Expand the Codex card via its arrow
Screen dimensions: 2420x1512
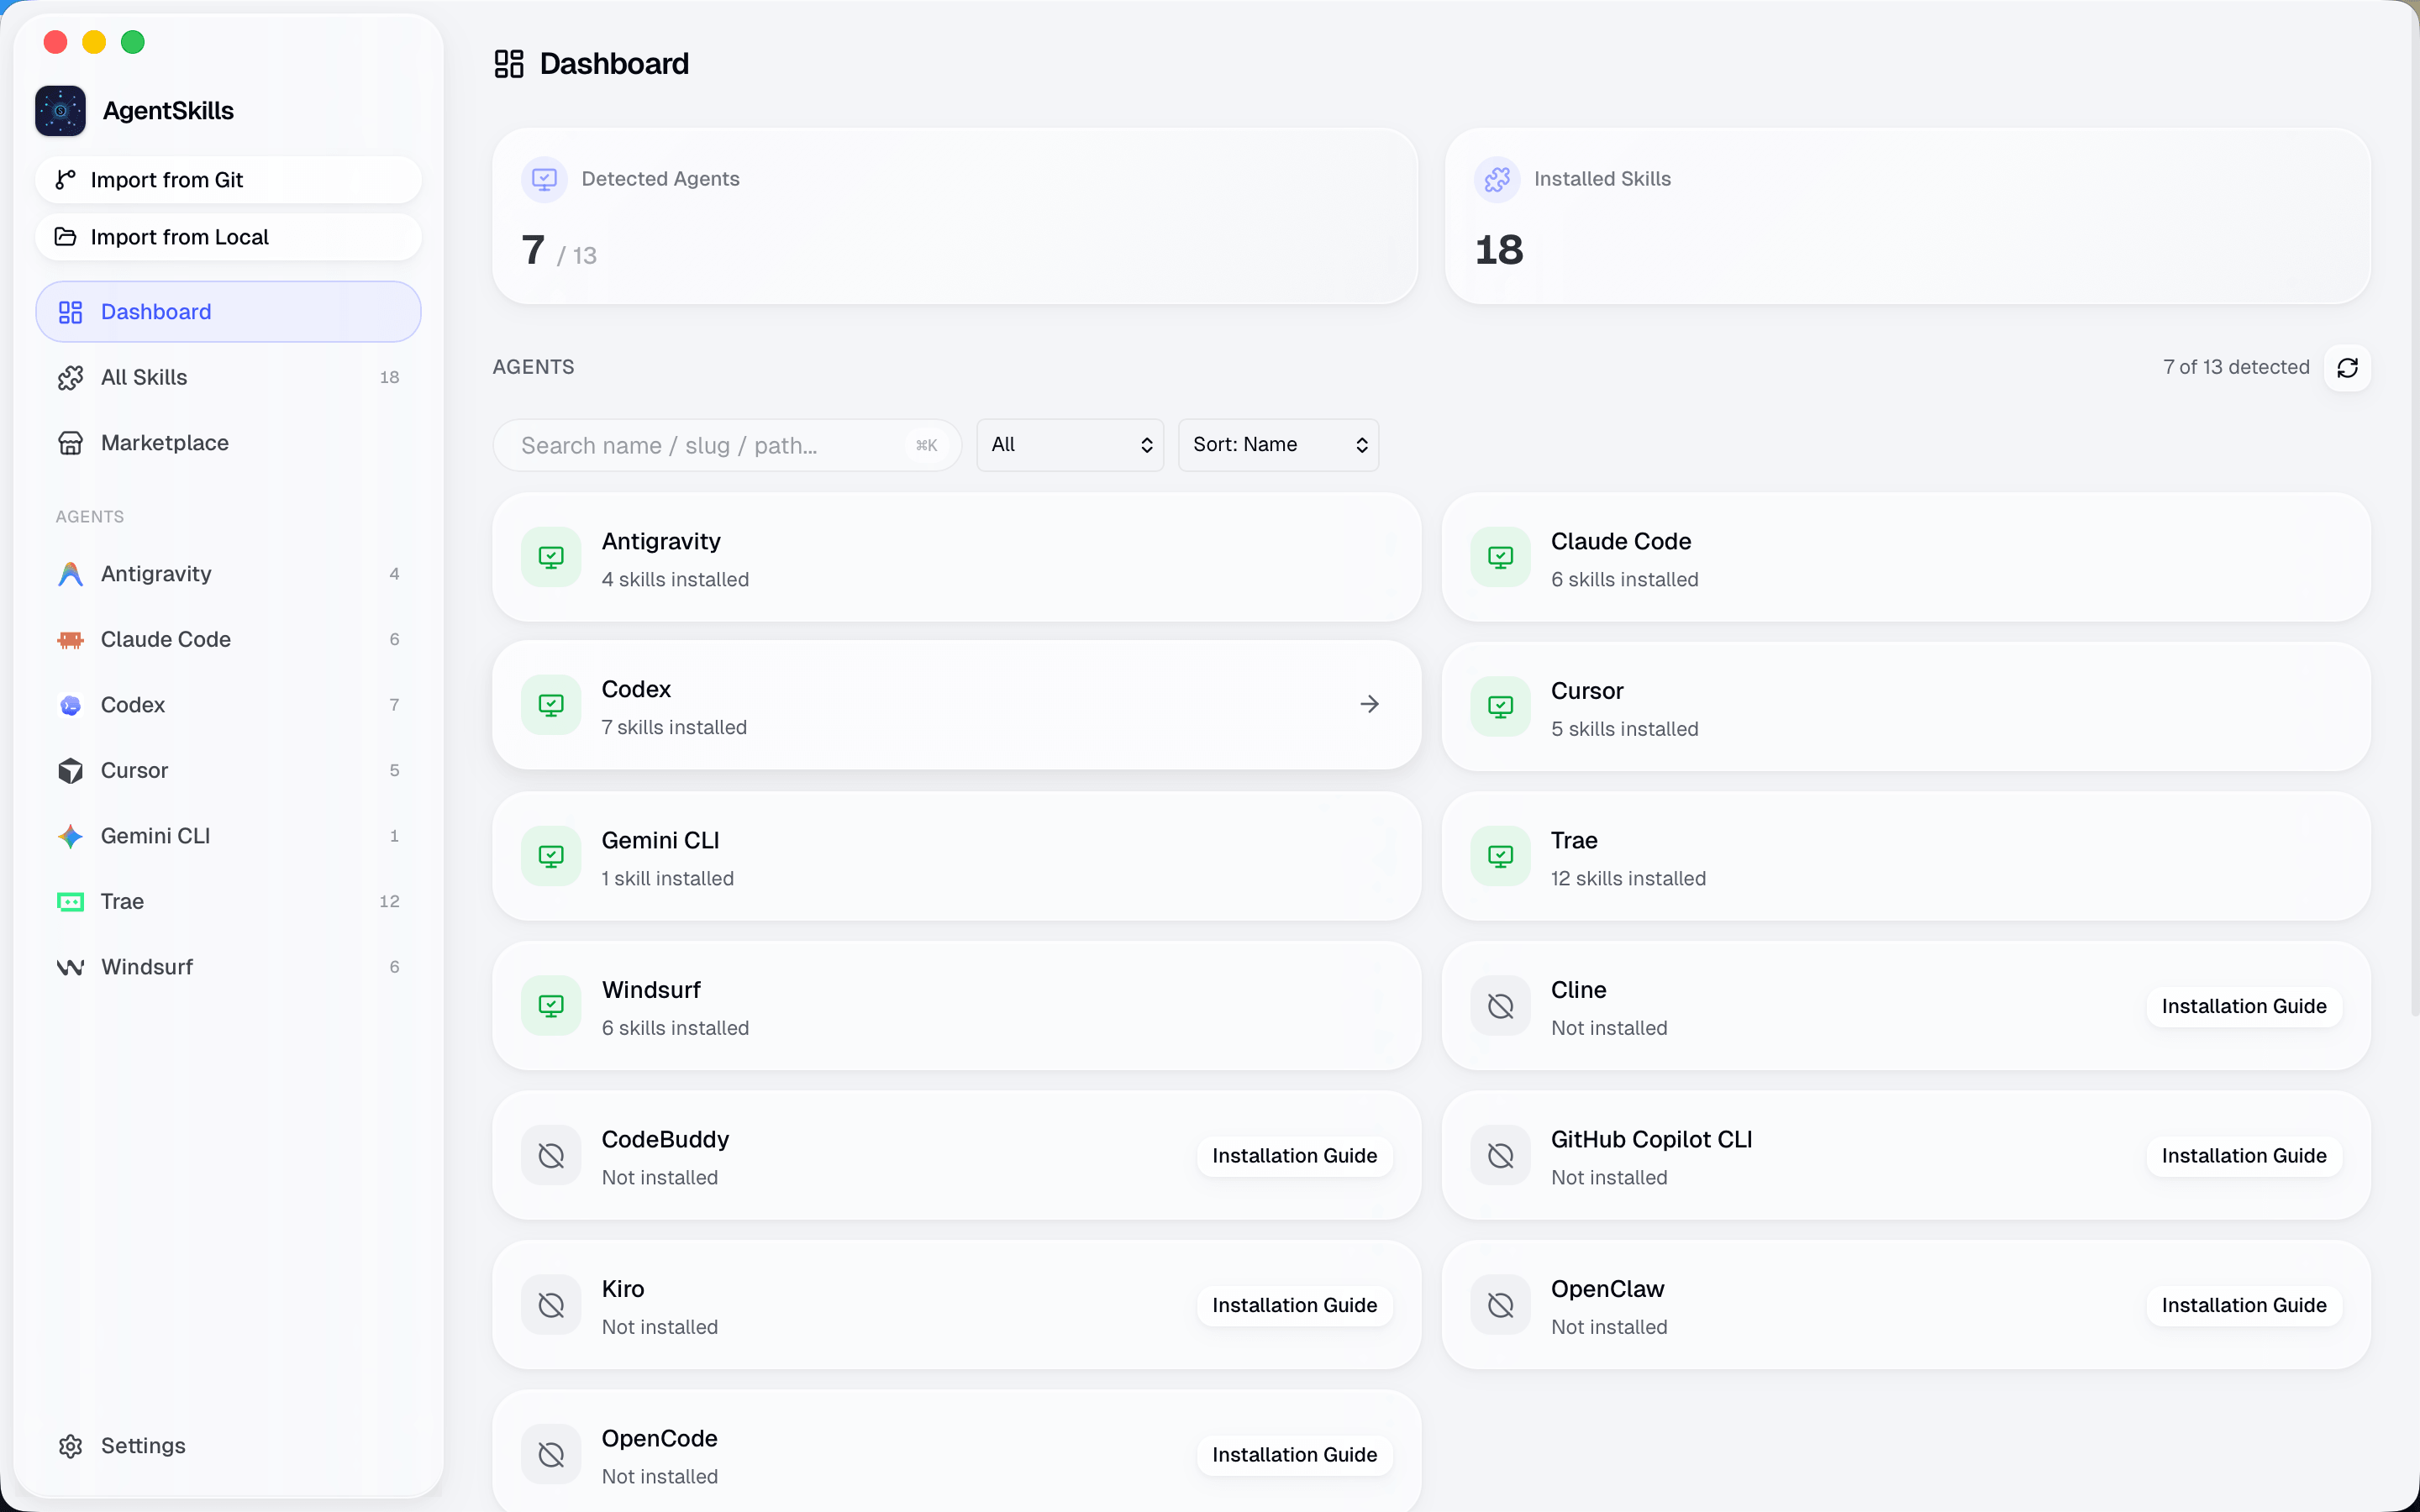coord(1369,703)
